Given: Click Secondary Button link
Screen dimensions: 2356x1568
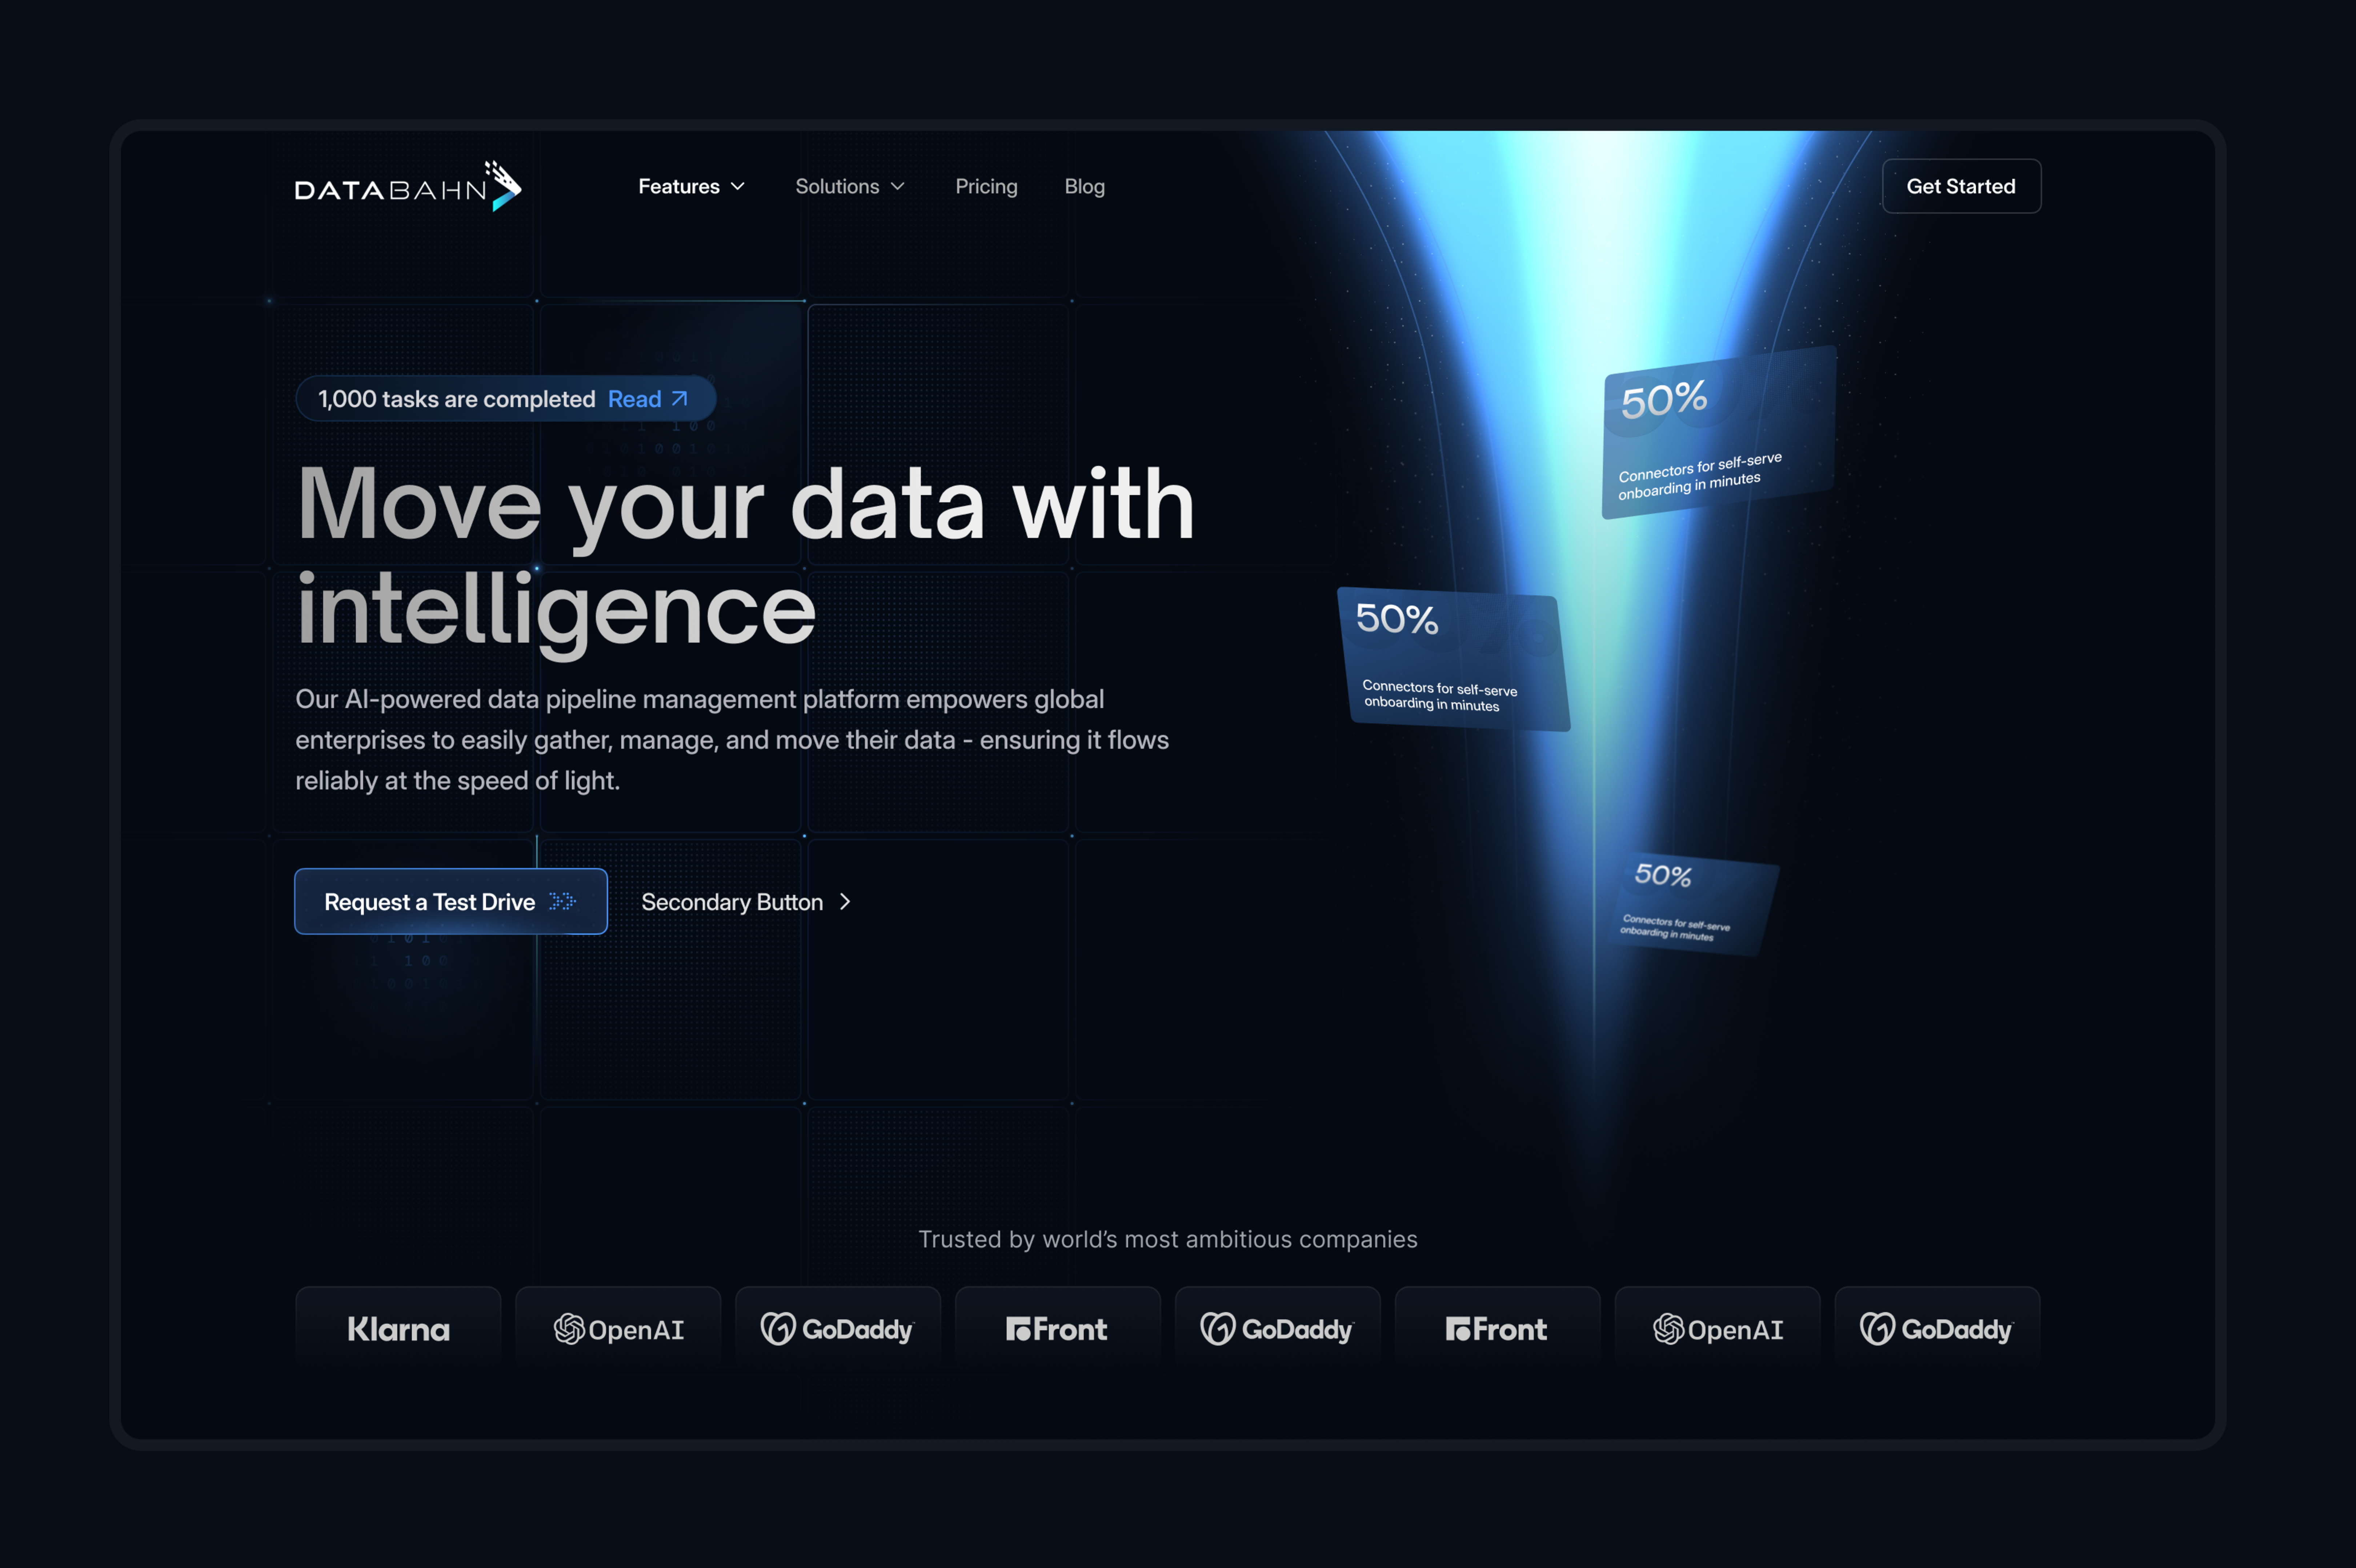Looking at the screenshot, I should (746, 902).
